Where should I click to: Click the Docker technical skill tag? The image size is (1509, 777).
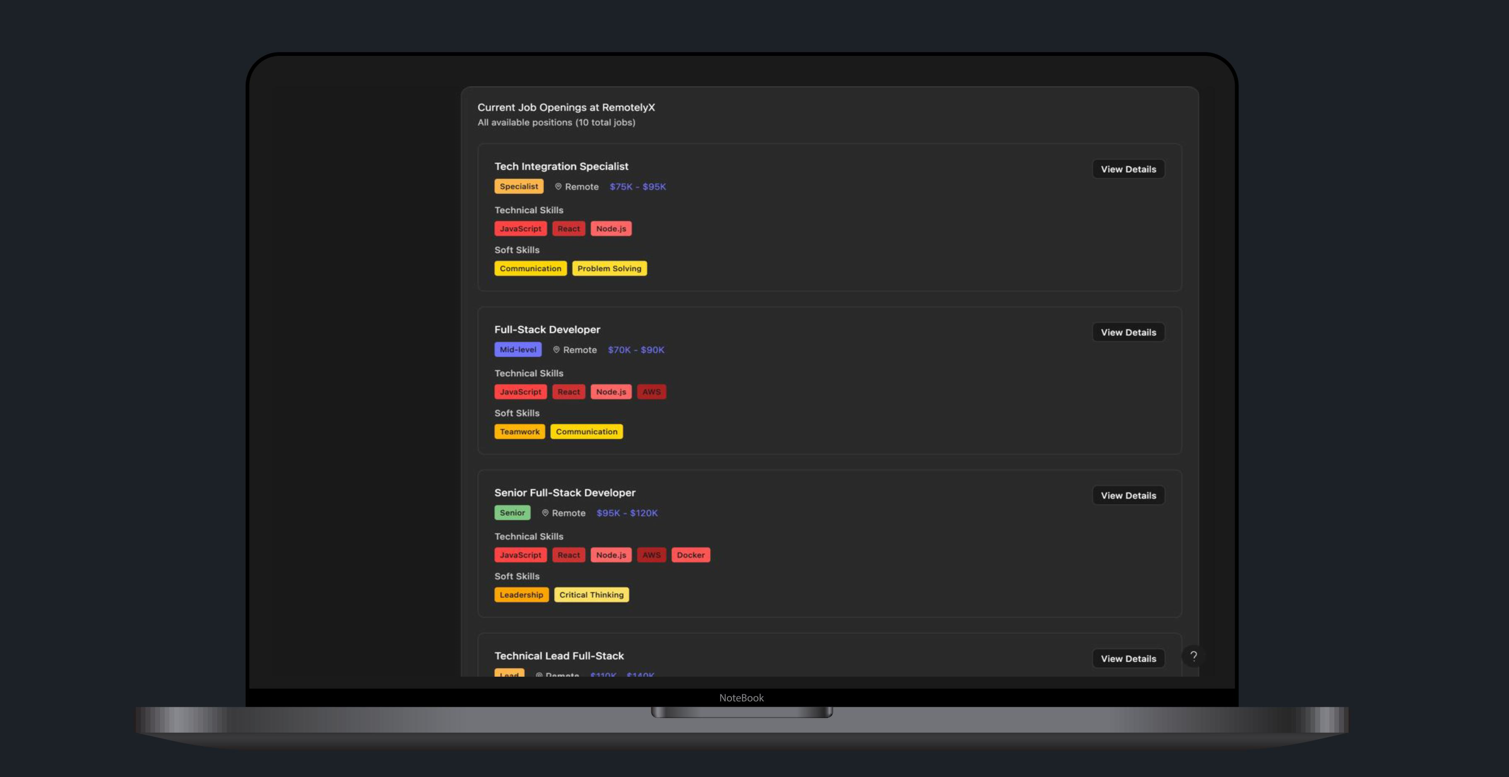tap(690, 555)
